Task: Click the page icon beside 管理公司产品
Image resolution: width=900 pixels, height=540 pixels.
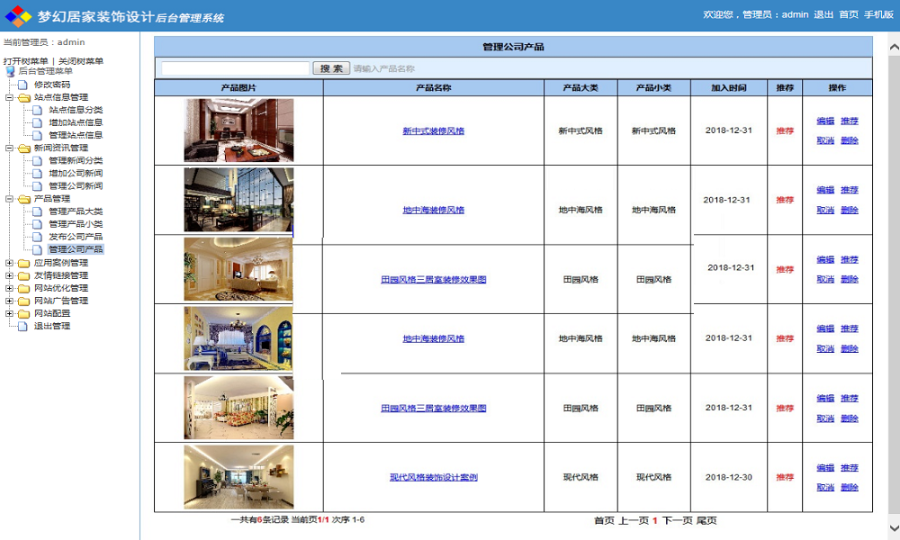Action: 37,249
